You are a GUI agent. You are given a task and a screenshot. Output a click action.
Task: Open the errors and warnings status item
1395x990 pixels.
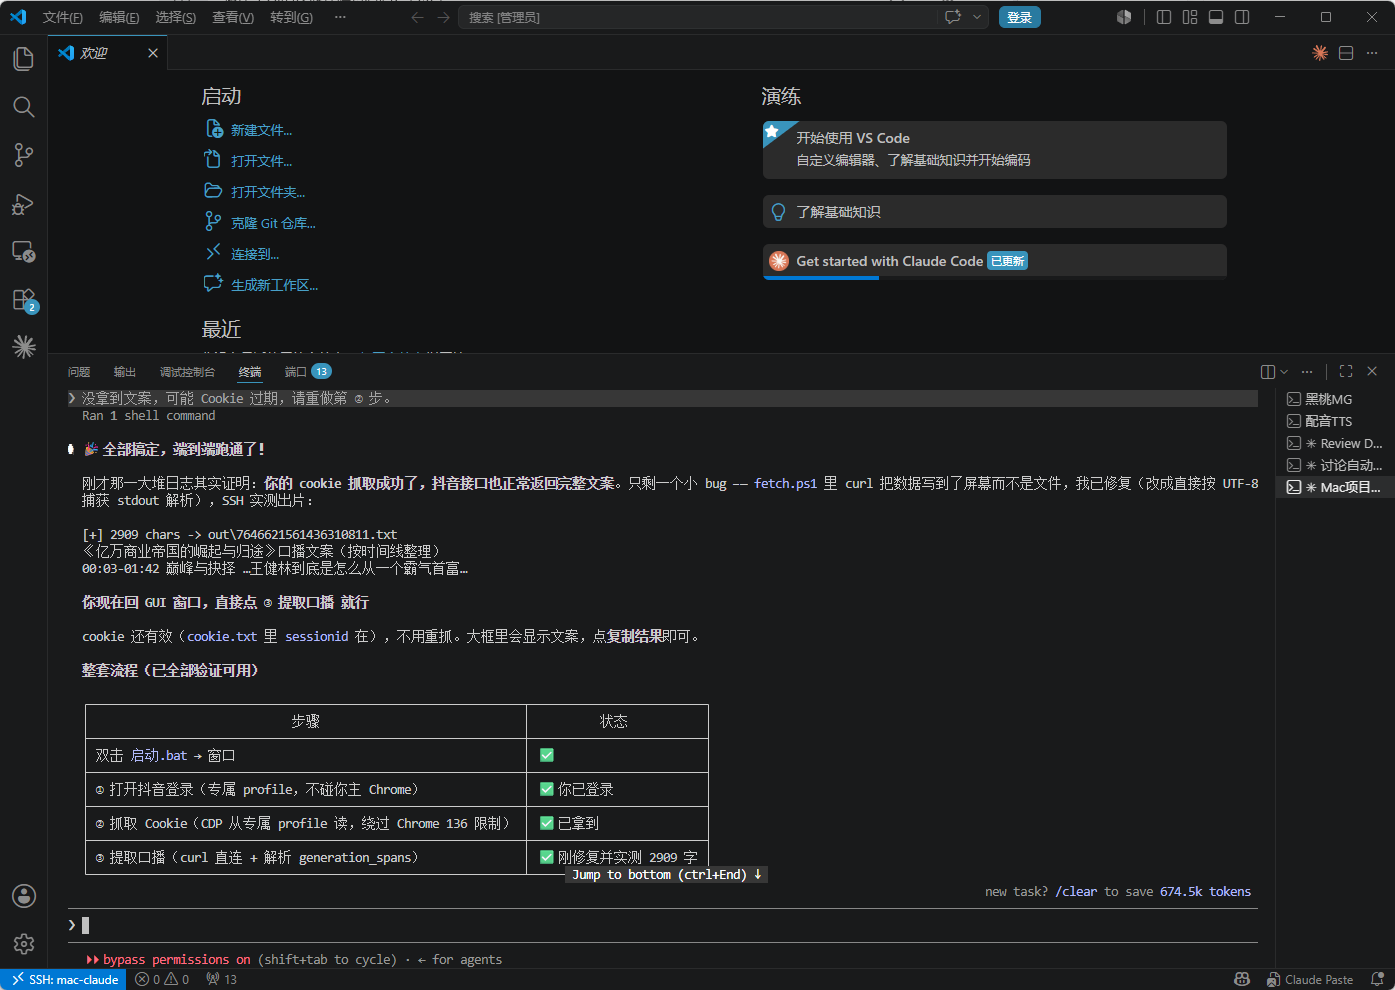pos(162,980)
